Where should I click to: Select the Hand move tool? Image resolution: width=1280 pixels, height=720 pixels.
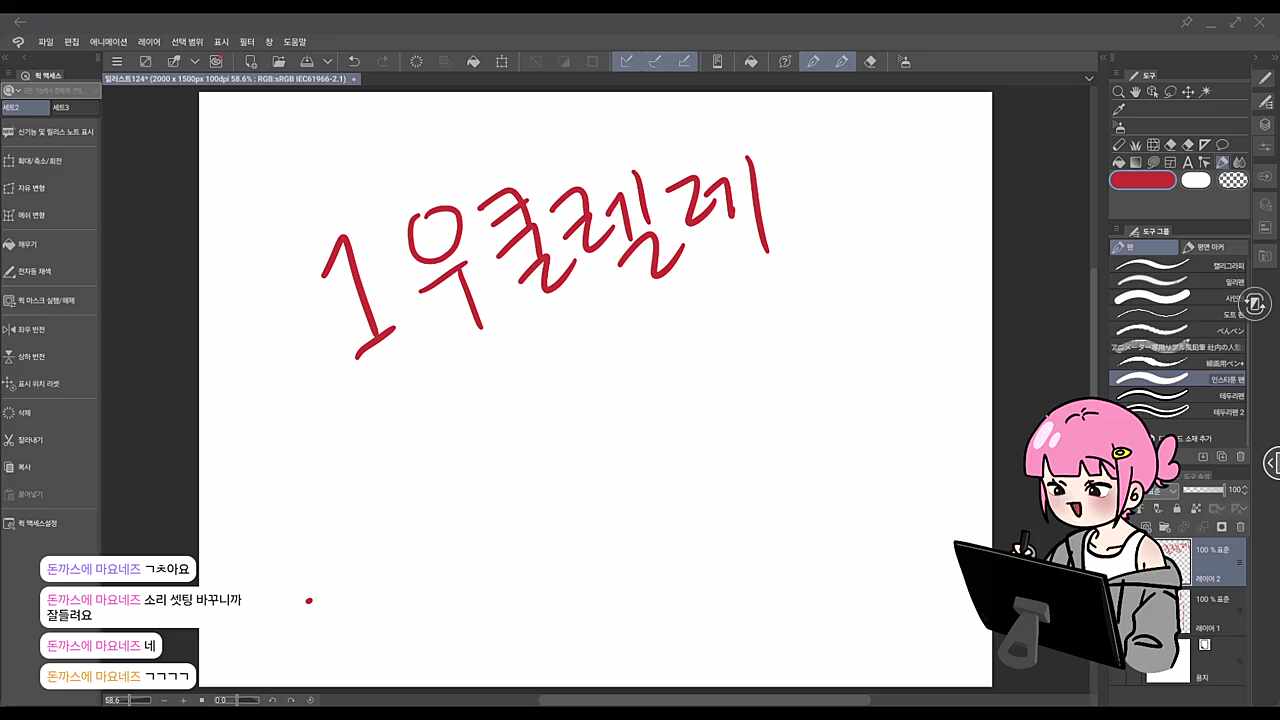tap(1136, 92)
